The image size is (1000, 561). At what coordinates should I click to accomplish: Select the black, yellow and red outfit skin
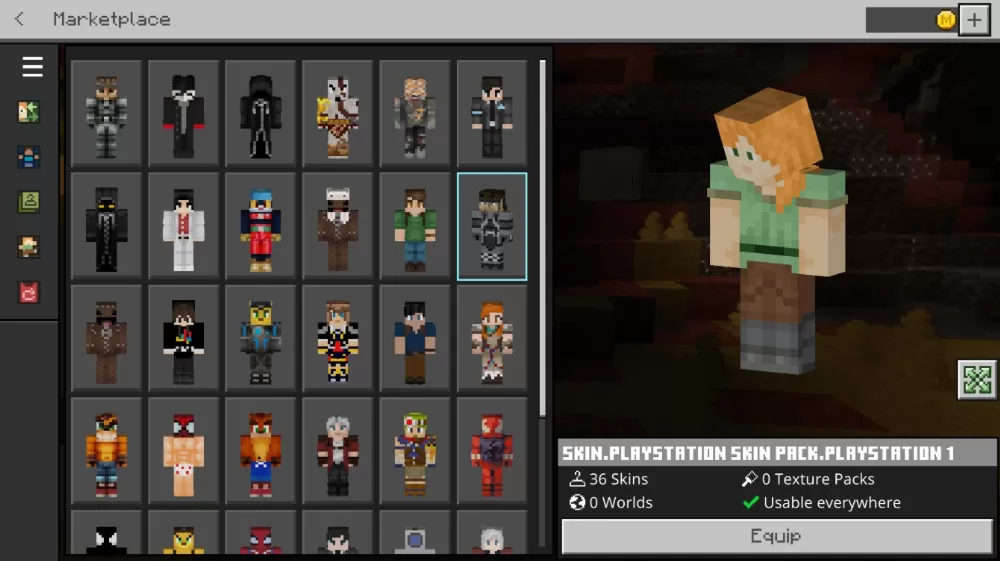(337, 339)
